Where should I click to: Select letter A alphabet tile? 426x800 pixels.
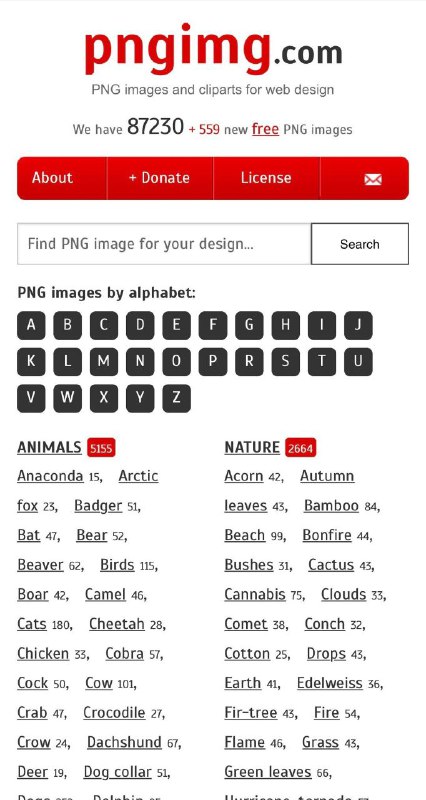(31, 326)
